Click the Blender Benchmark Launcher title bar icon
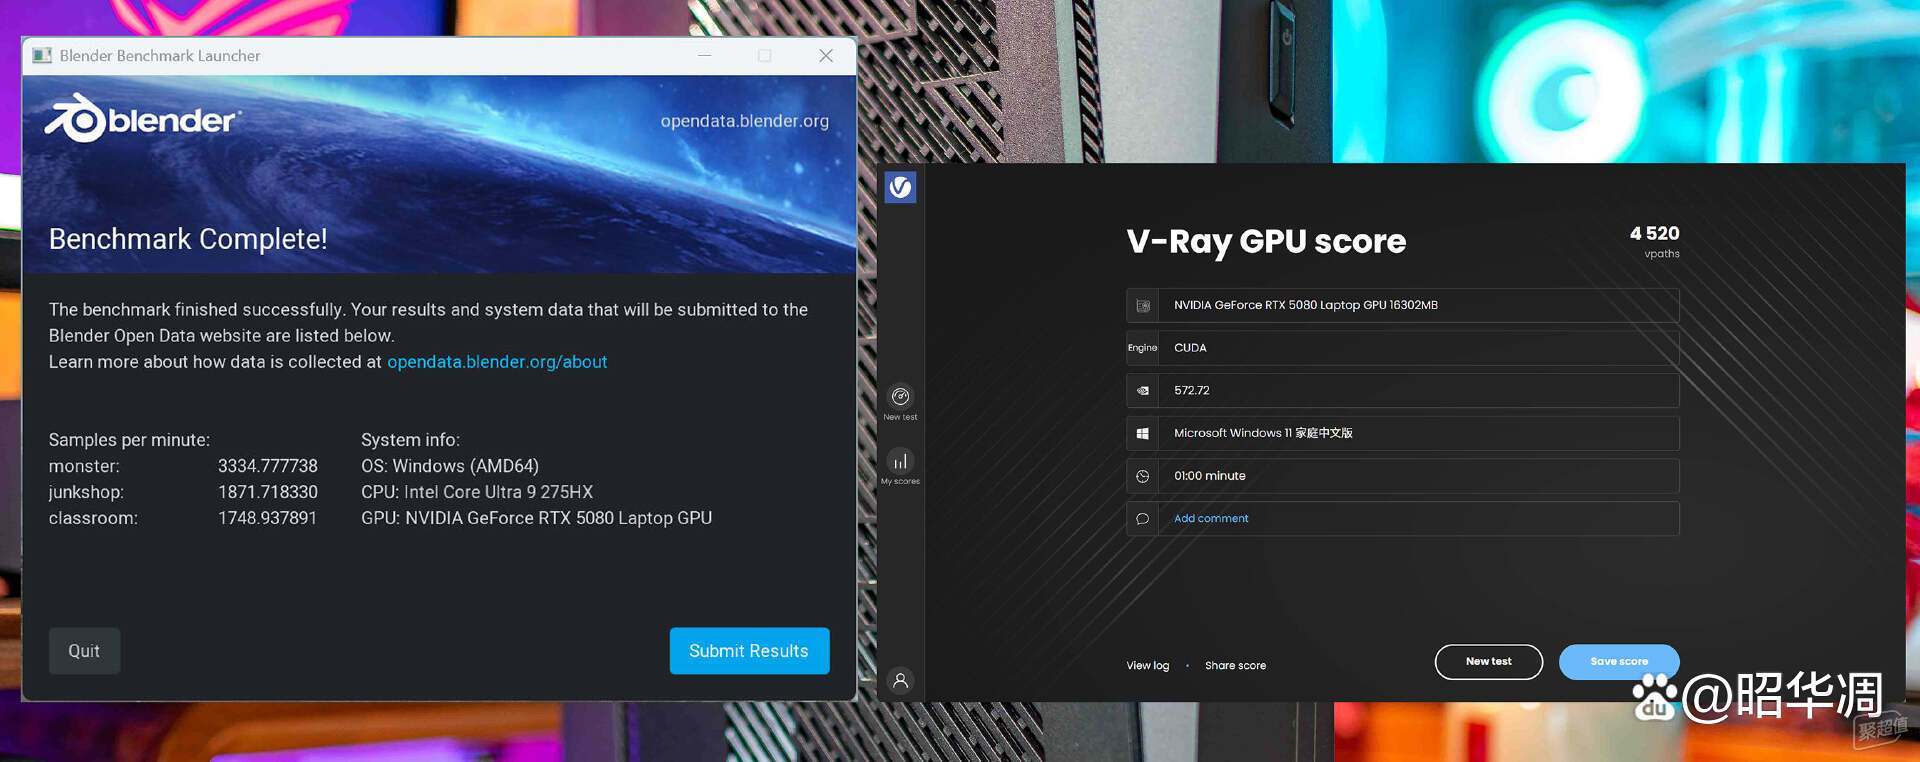This screenshot has width=1920, height=762. pyautogui.click(x=42, y=56)
